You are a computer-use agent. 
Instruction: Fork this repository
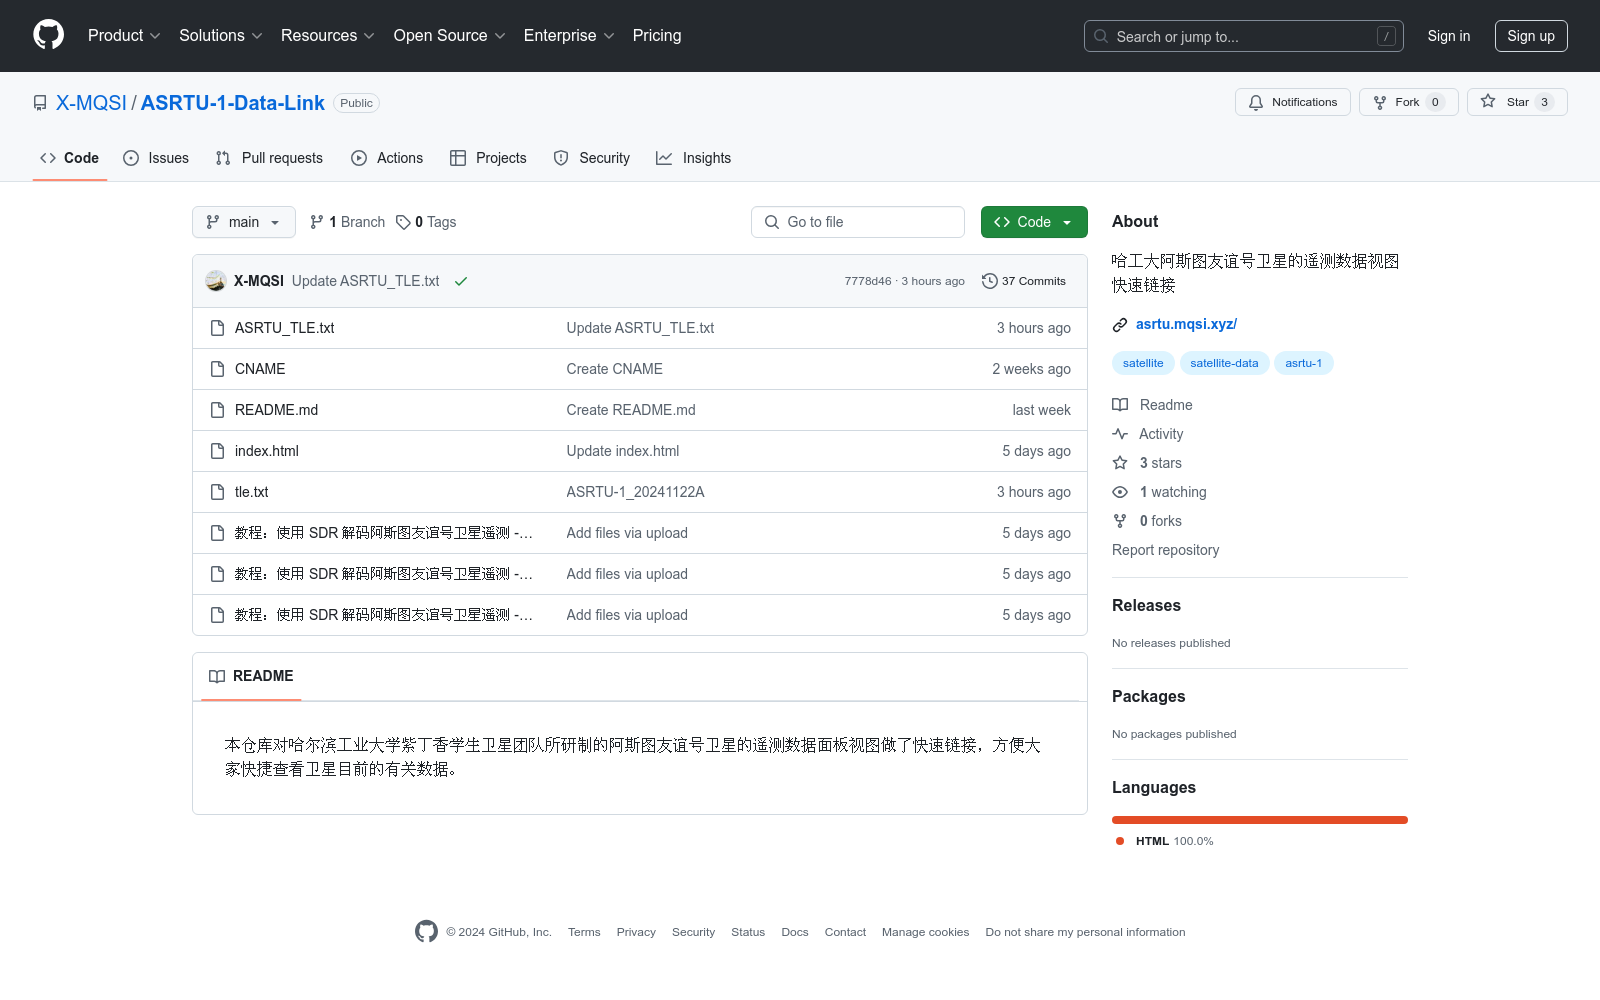[1408, 102]
